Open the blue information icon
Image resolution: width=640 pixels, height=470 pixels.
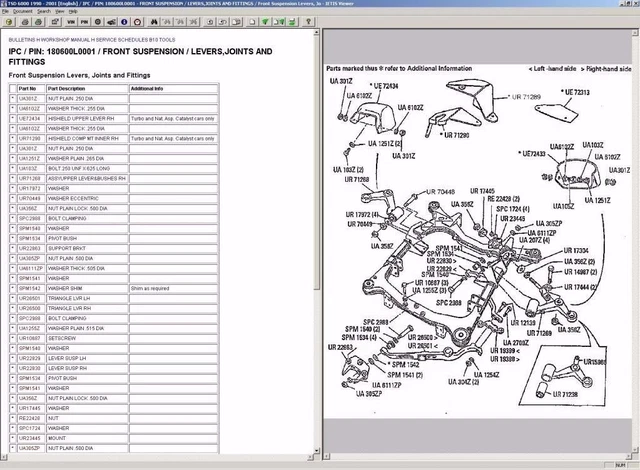coord(124,22)
